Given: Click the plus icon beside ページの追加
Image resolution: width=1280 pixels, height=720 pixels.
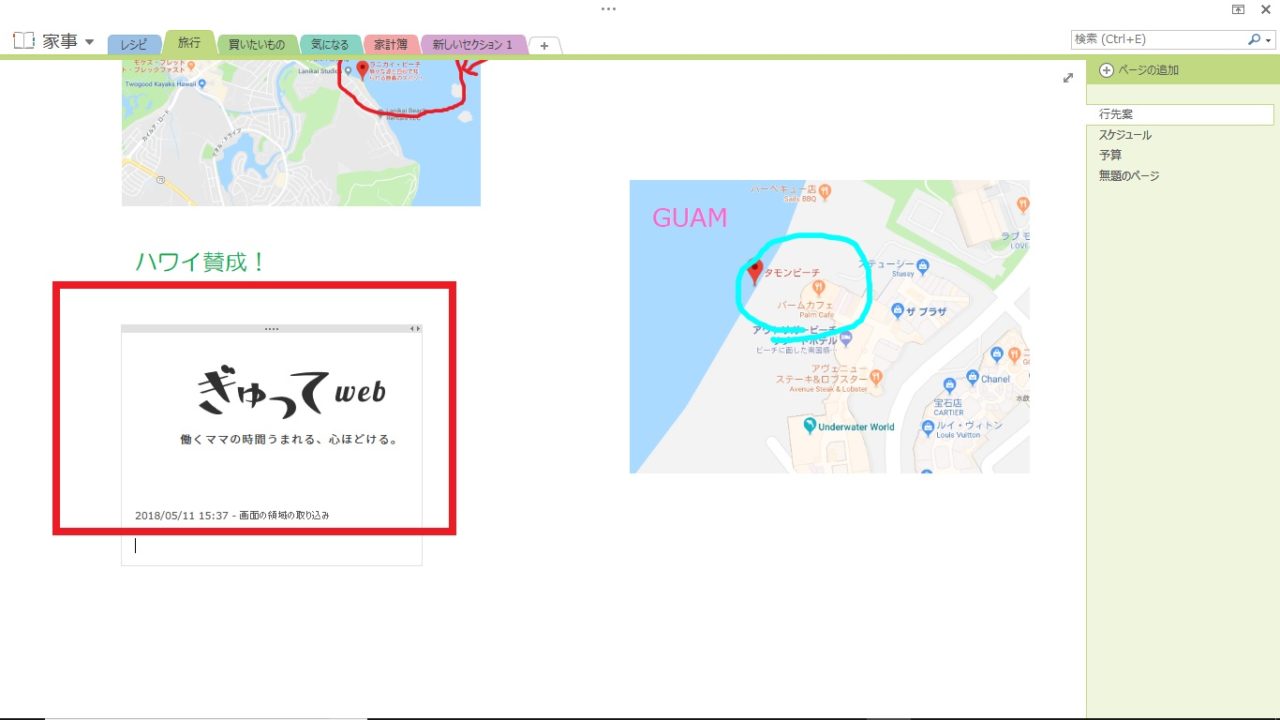Looking at the screenshot, I should (1106, 70).
